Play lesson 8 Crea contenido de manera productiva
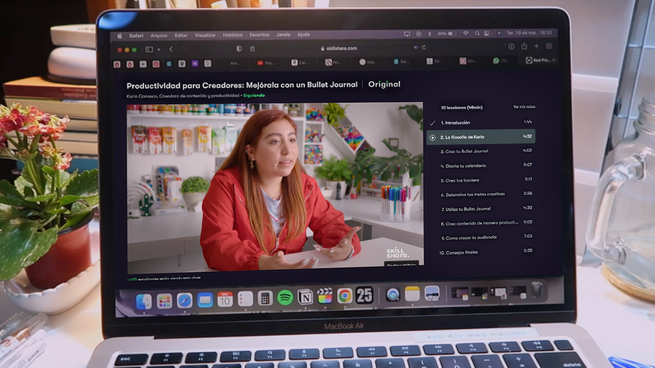 [x=481, y=223]
